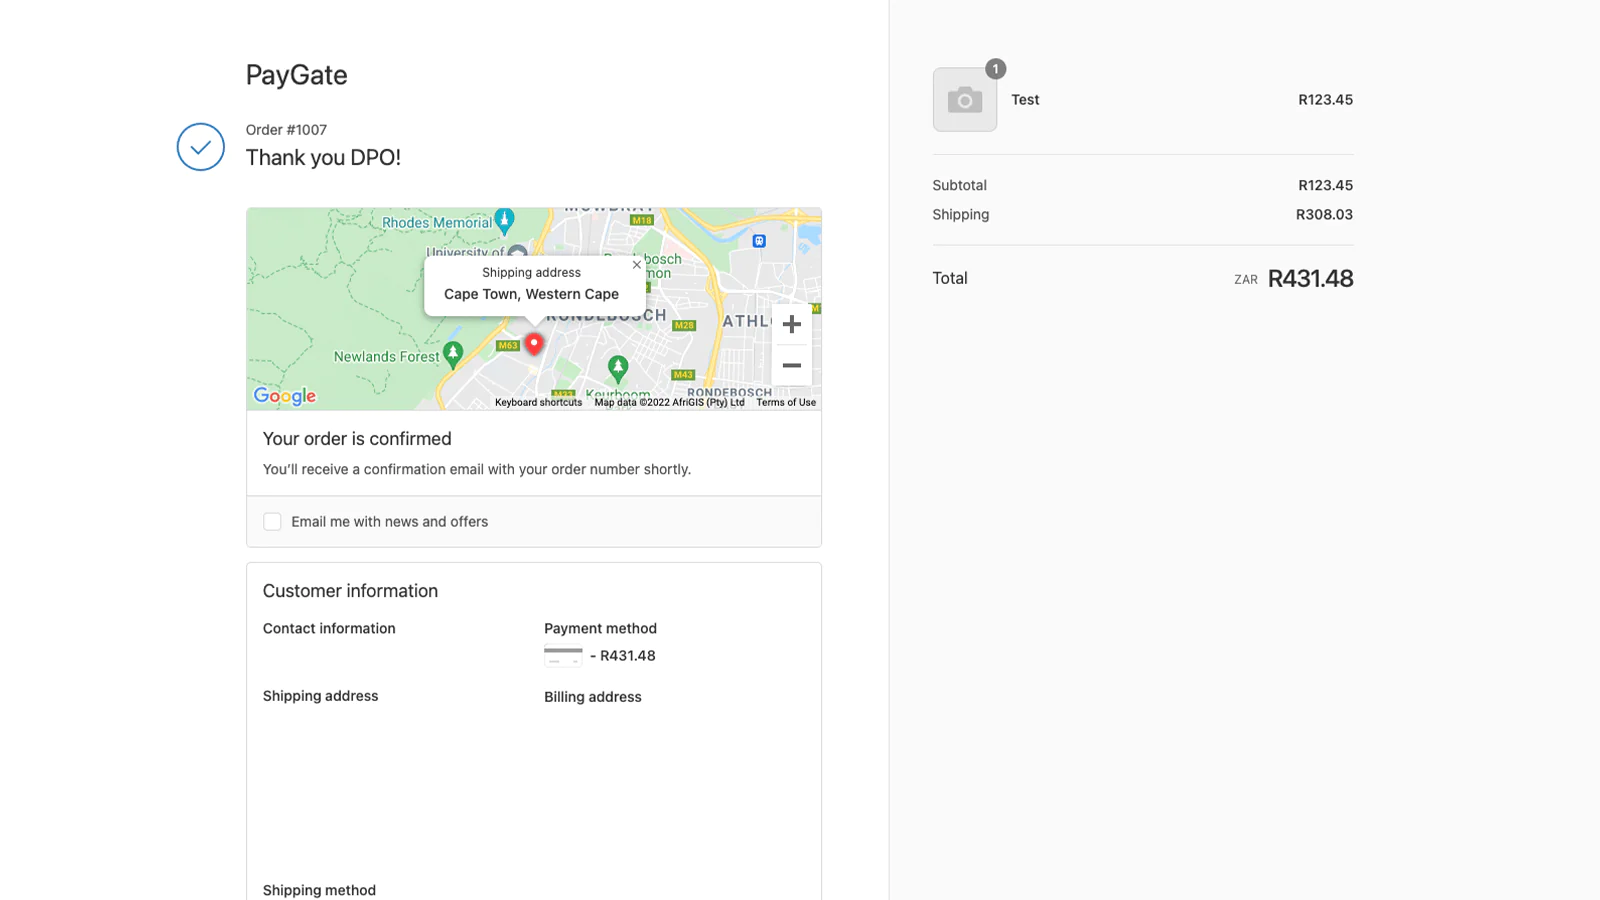Click the quantity badge on product
1600x900 pixels.
point(995,69)
